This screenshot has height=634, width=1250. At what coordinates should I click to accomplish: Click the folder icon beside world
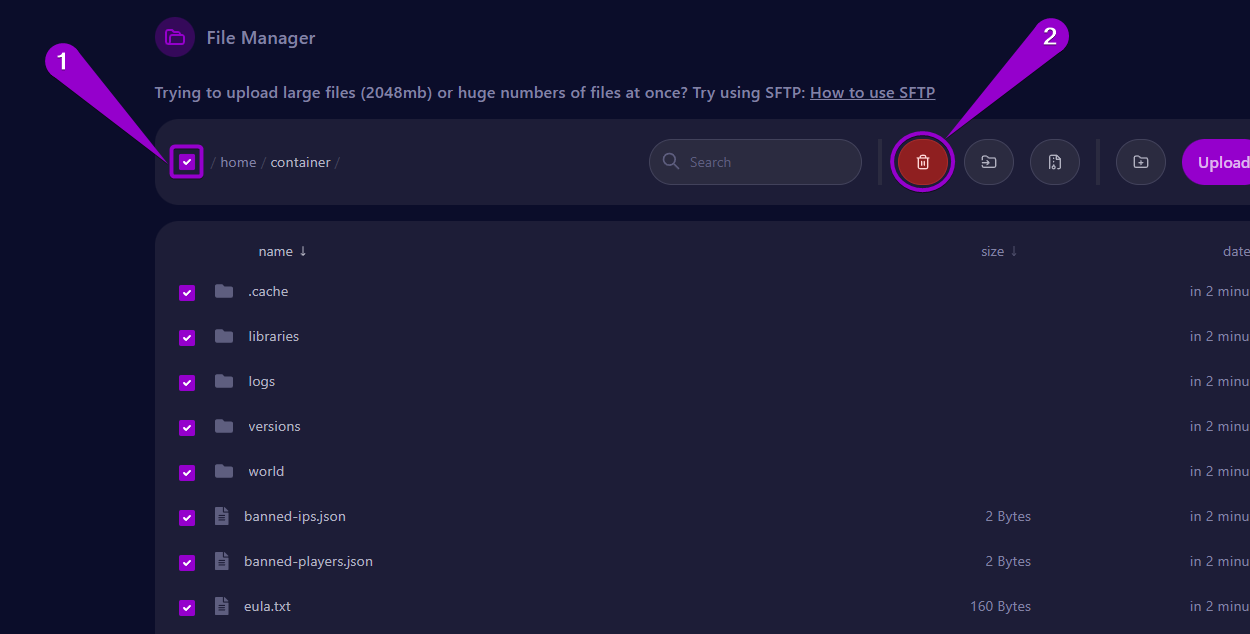222,470
